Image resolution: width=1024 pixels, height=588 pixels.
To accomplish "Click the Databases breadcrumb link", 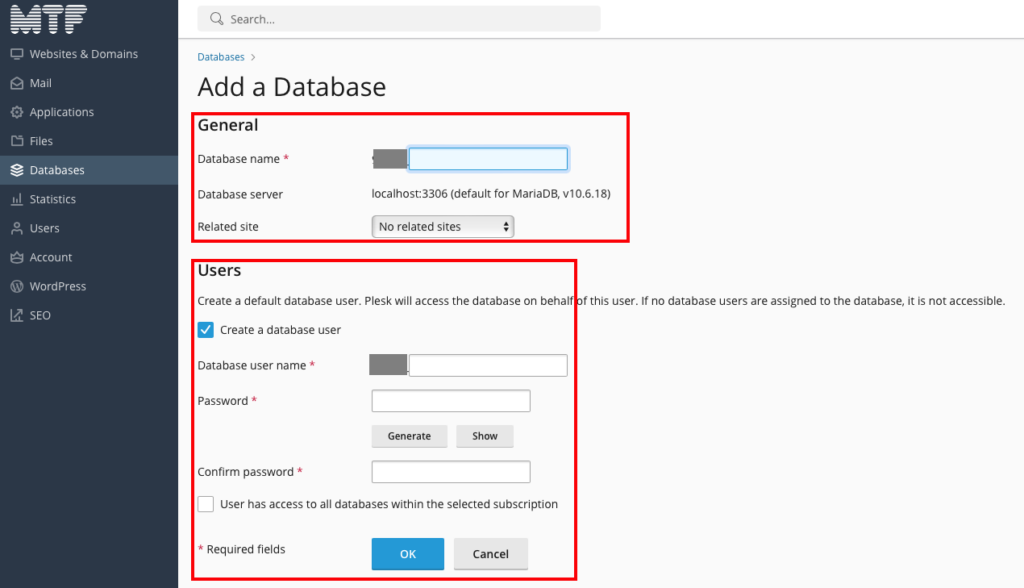I will [x=221, y=57].
